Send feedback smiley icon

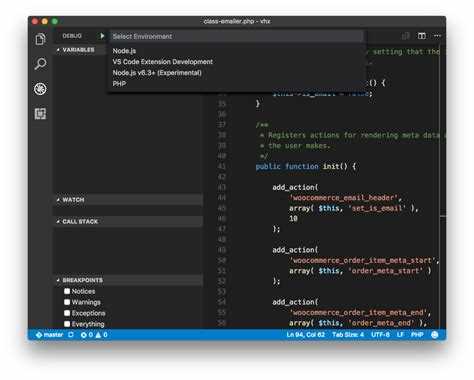point(434,335)
